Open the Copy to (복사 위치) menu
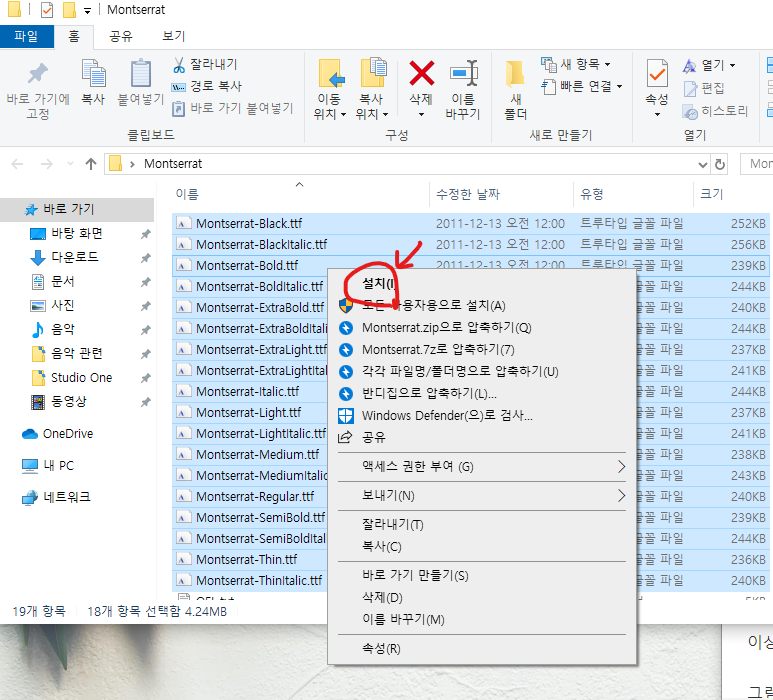Screen dimensions: 773x700 (x=372, y=90)
